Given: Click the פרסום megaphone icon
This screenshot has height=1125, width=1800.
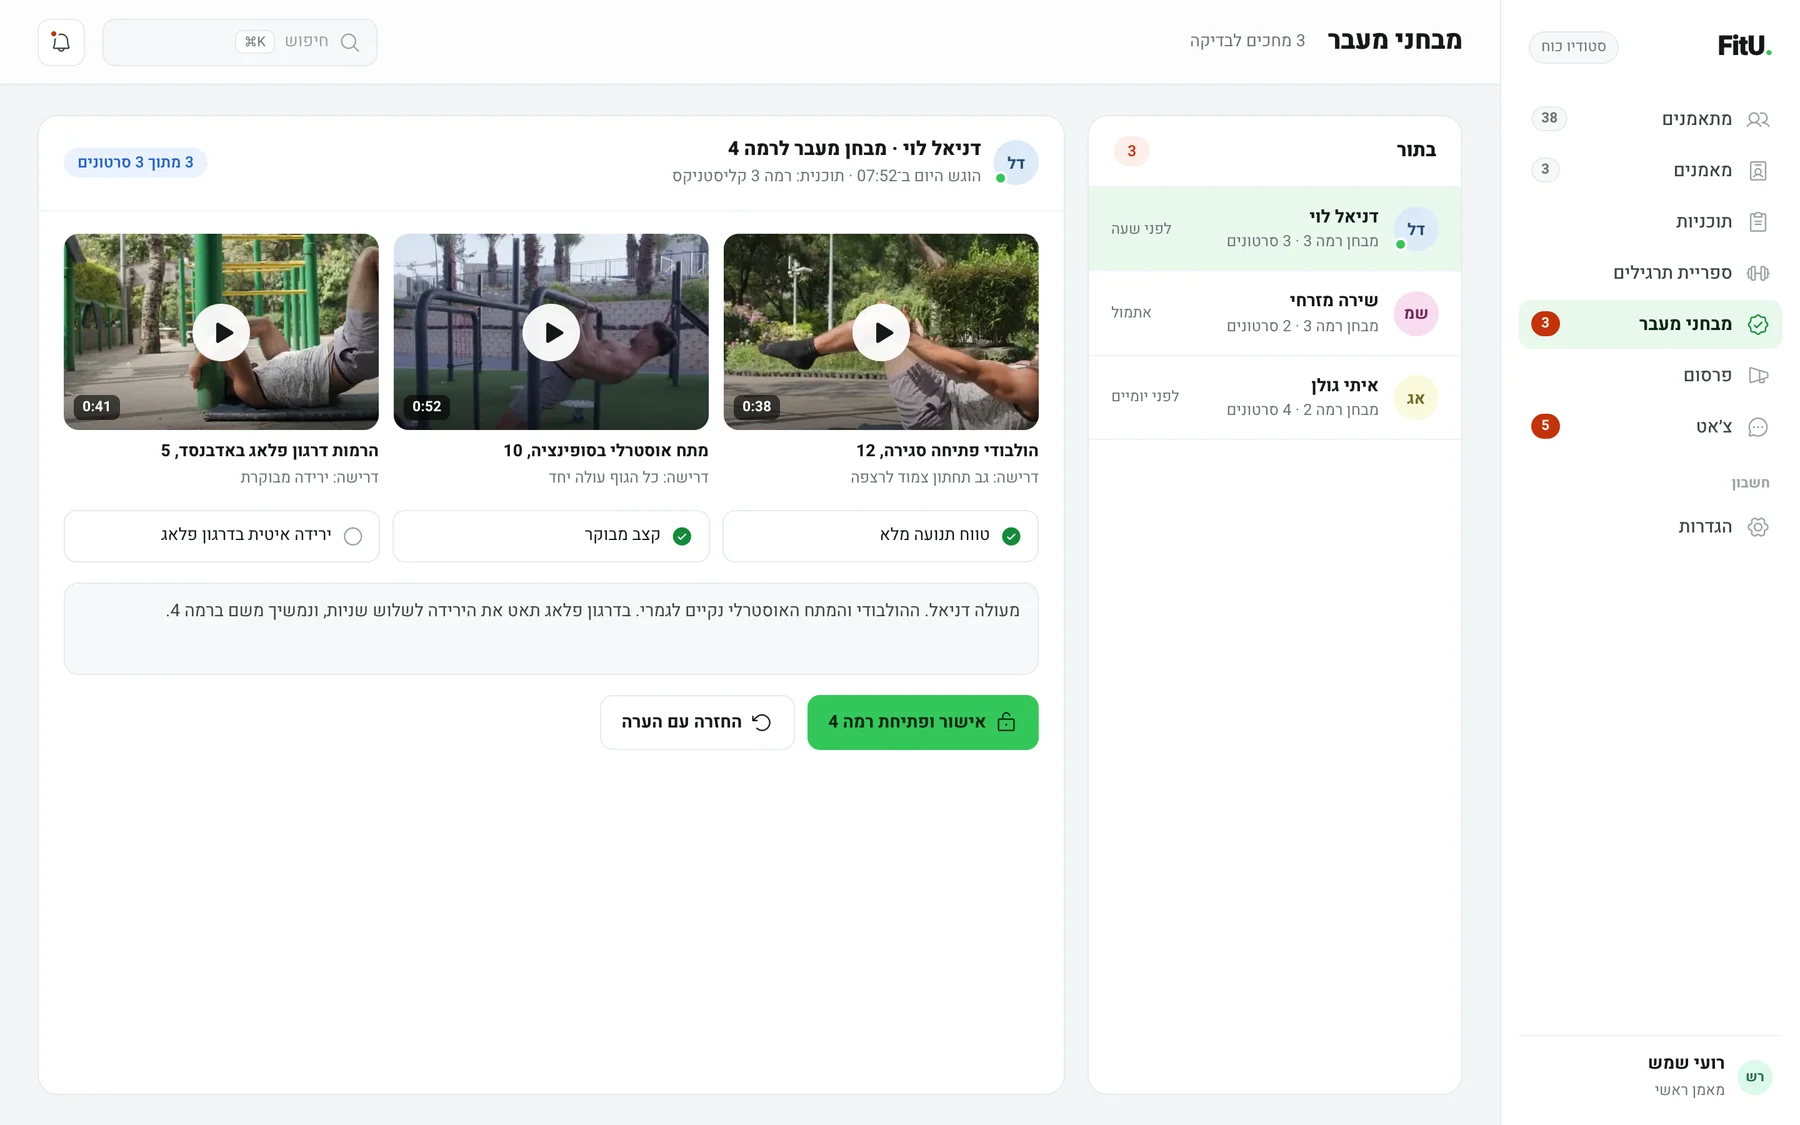Looking at the screenshot, I should 1758,376.
